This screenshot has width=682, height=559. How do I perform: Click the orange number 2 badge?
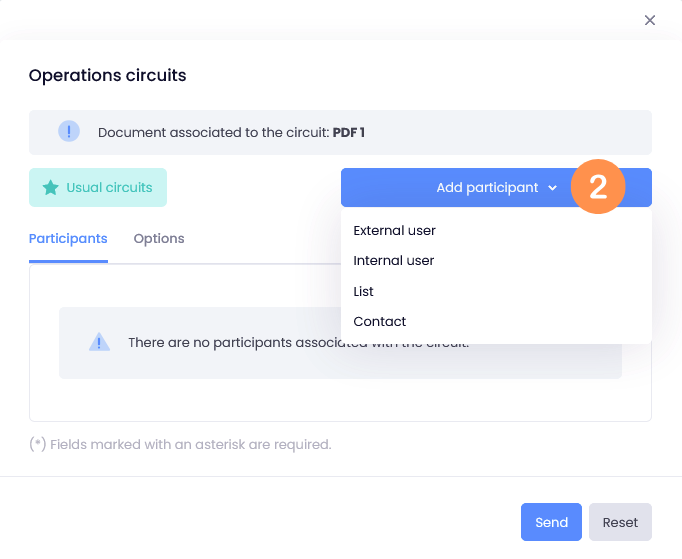click(598, 187)
